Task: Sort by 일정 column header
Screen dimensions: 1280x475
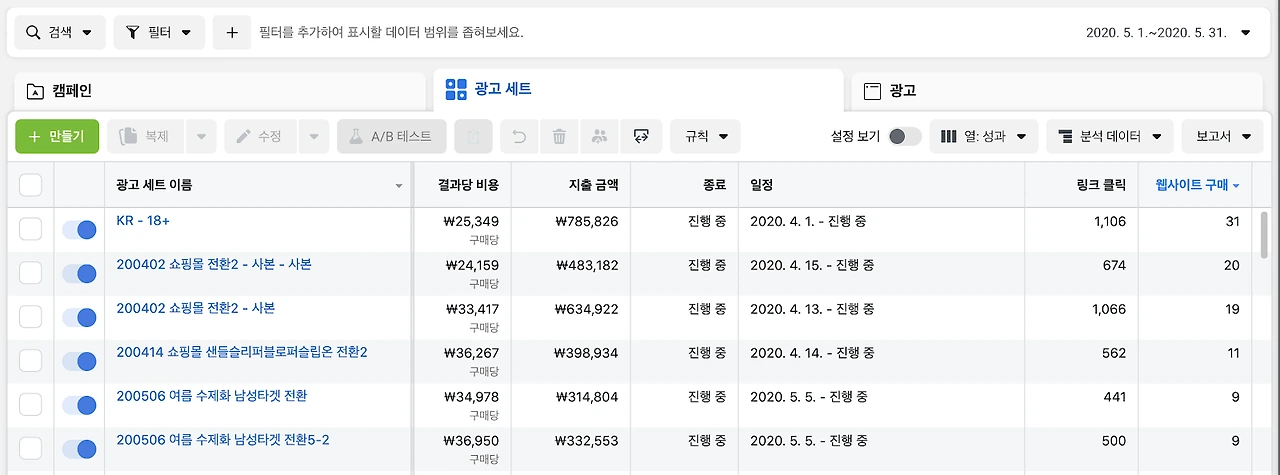Action: tap(882, 185)
